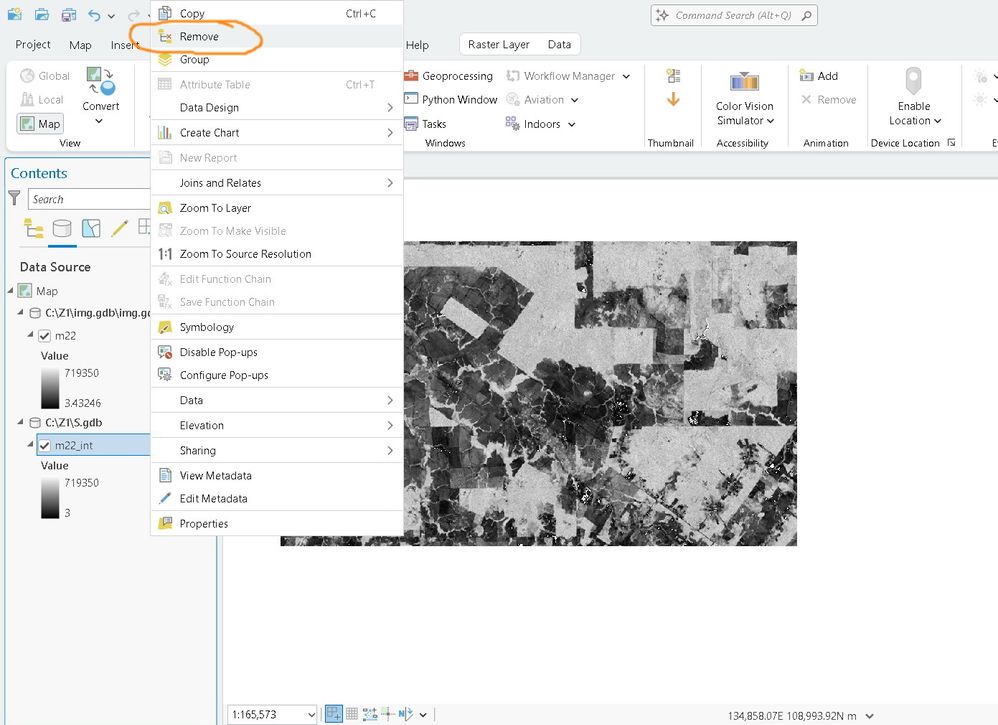Click the Thumbnail generate arrow icon
The height and width of the screenshot is (725, 998).
pyautogui.click(x=673, y=99)
